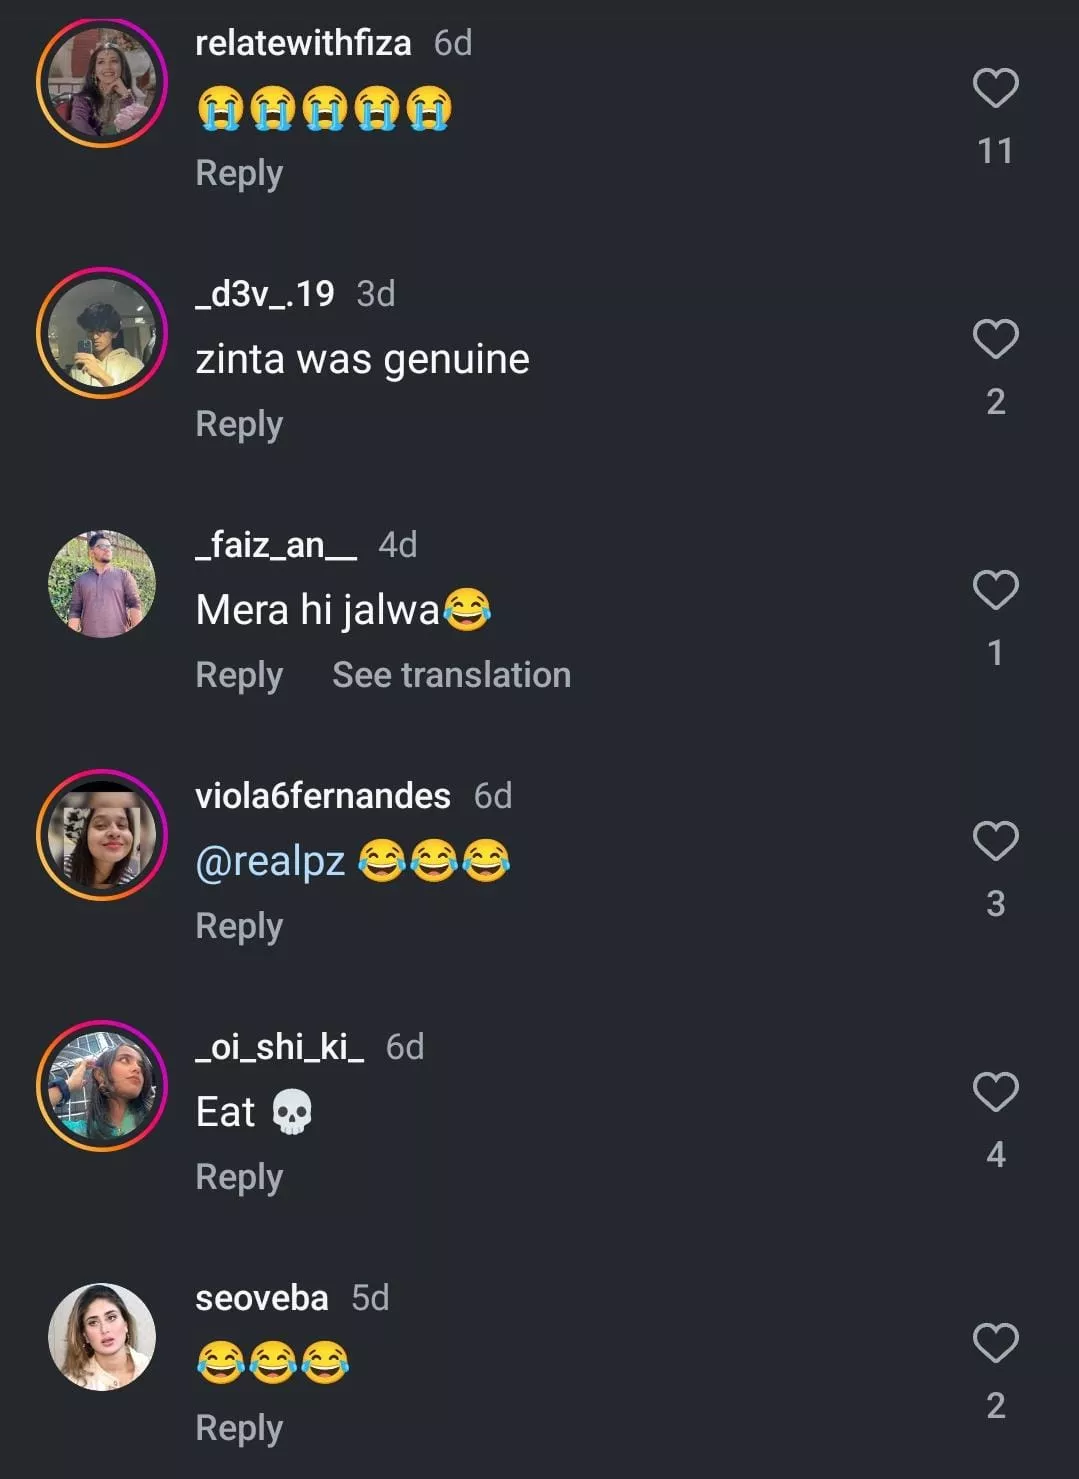Open relatewithfiza's profile picture story
The image size is (1079, 1479).
tap(102, 83)
